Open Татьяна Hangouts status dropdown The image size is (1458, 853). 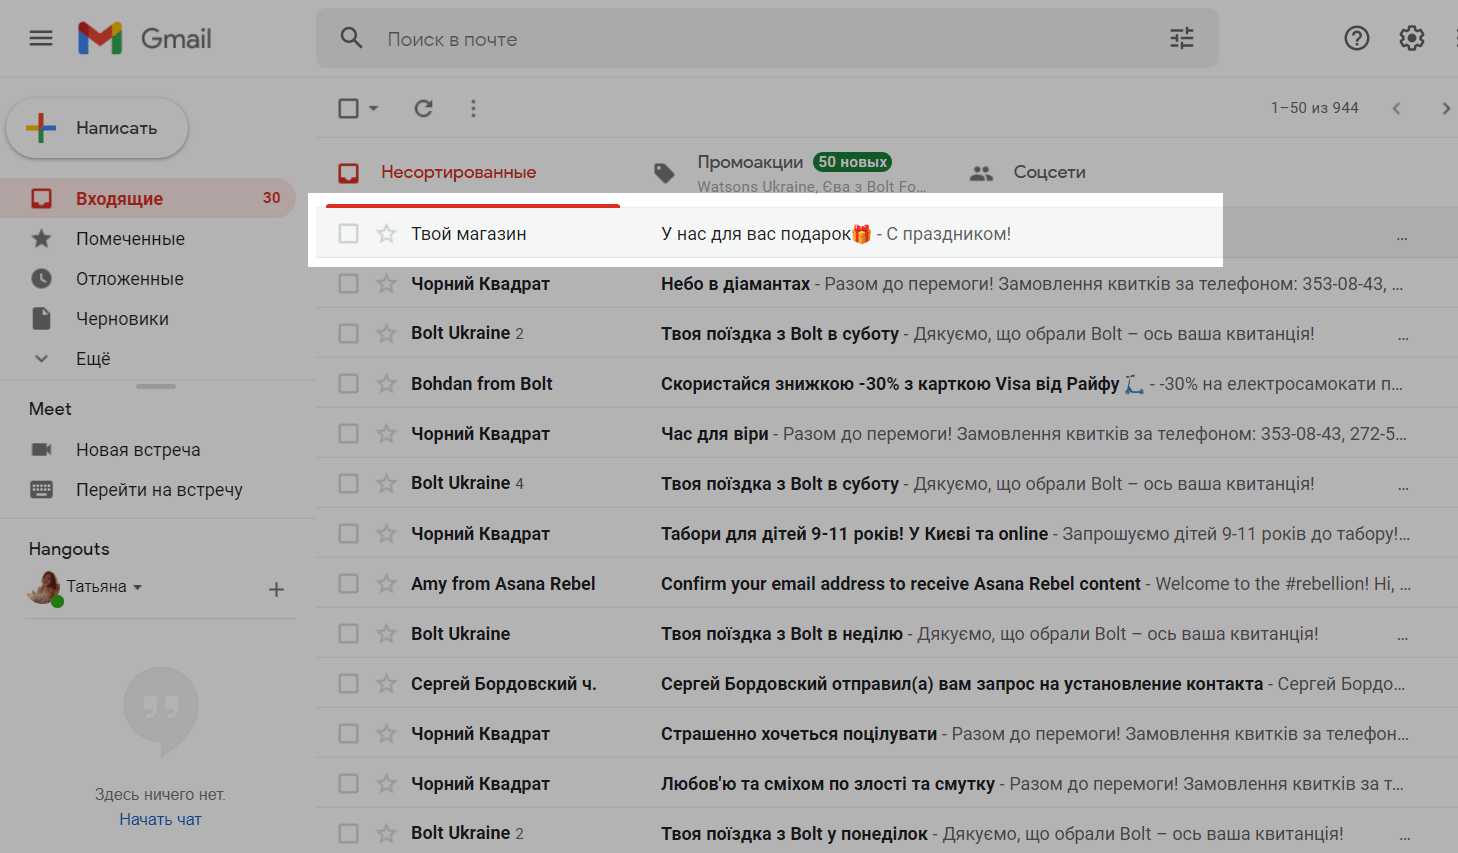(x=137, y=587)
